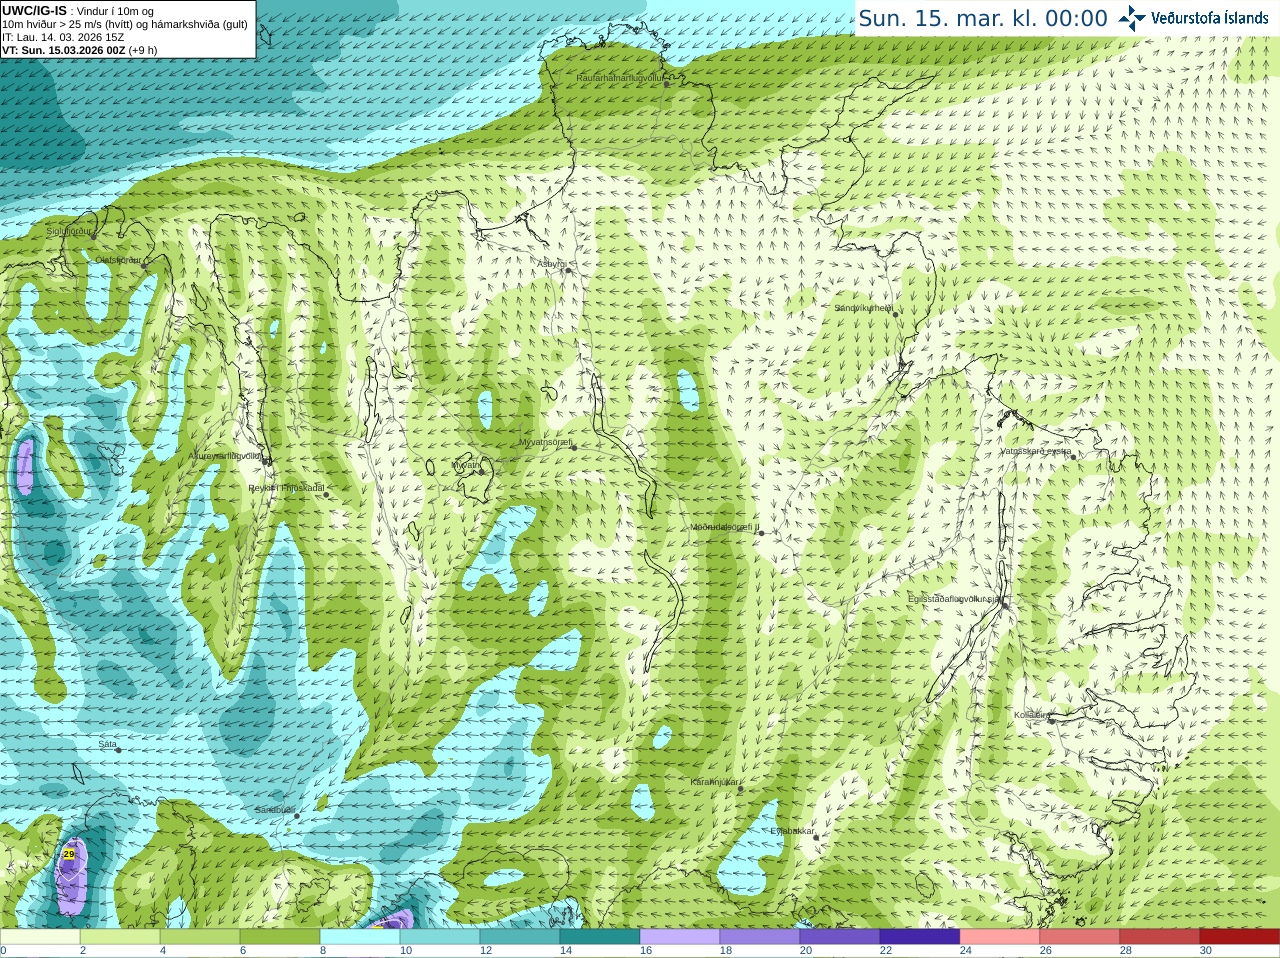This screenshot has width=1280, height=958.
Task: Select the Mývatn station label
Action: 466,465
